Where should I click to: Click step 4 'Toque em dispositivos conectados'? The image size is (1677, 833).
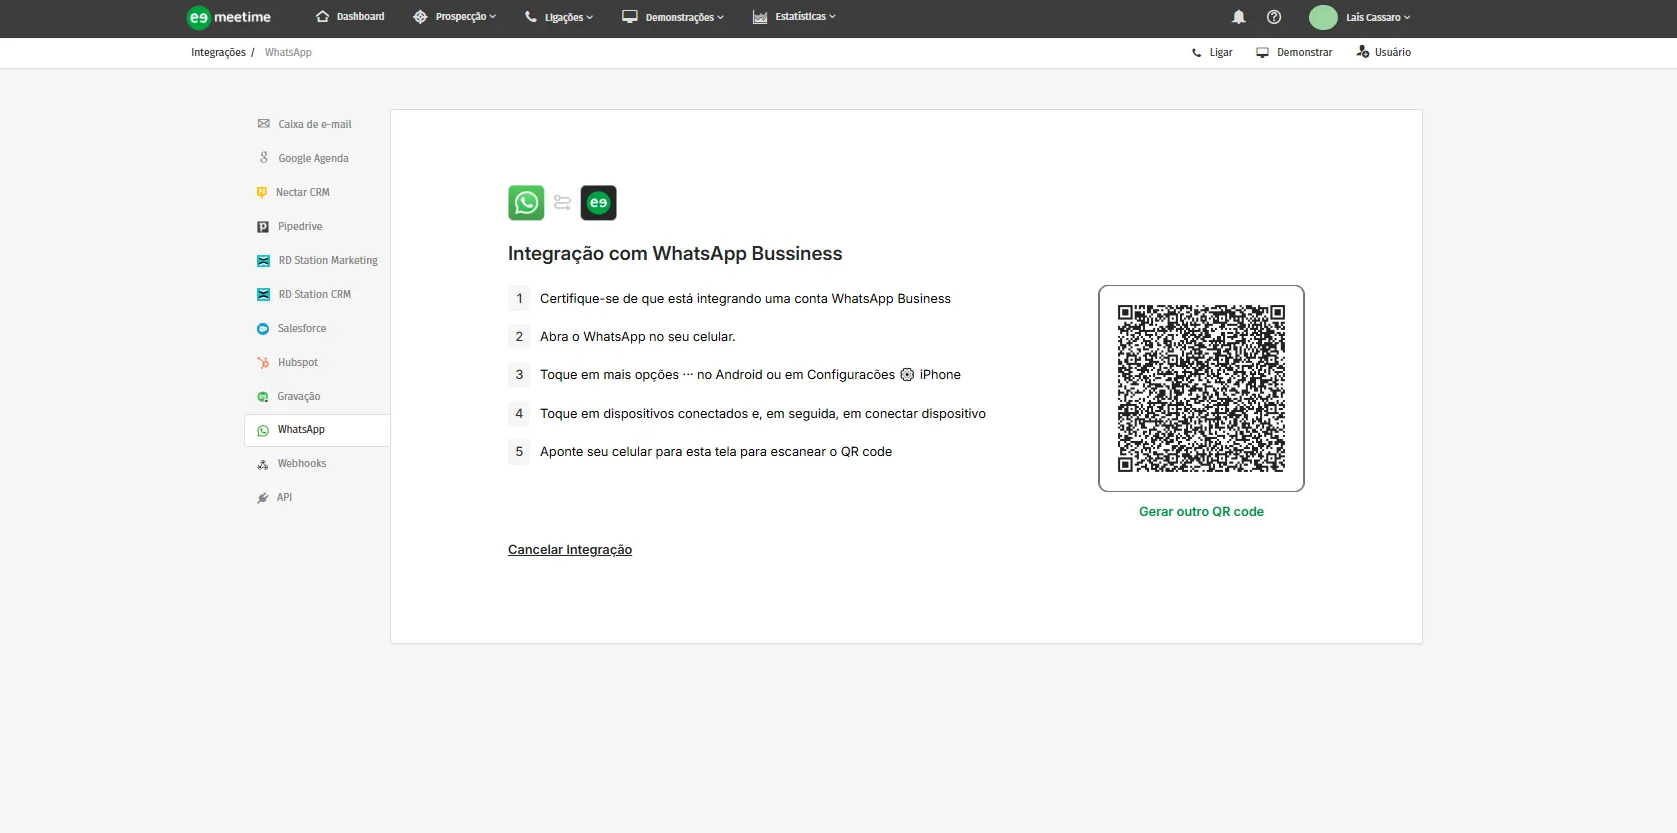pyautogui.click(x=763, y=414)
